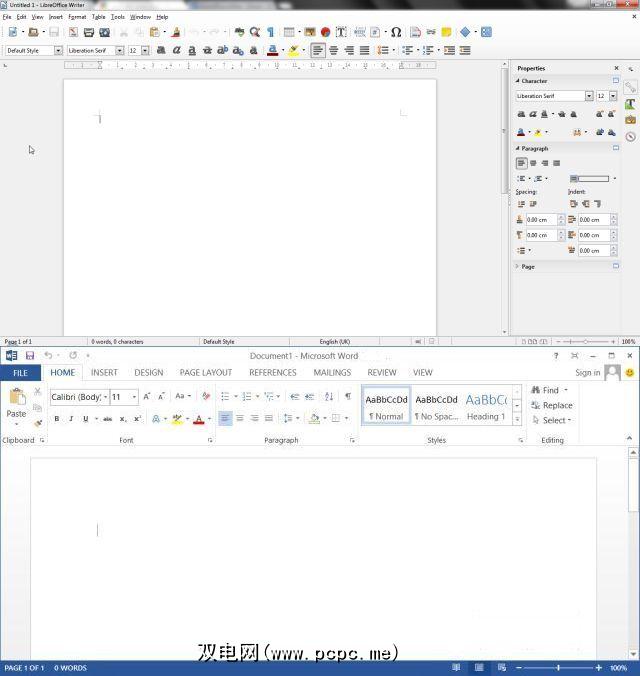
Task: Click the Paste icon in LibreOffice toolbar
Action: 154,32
